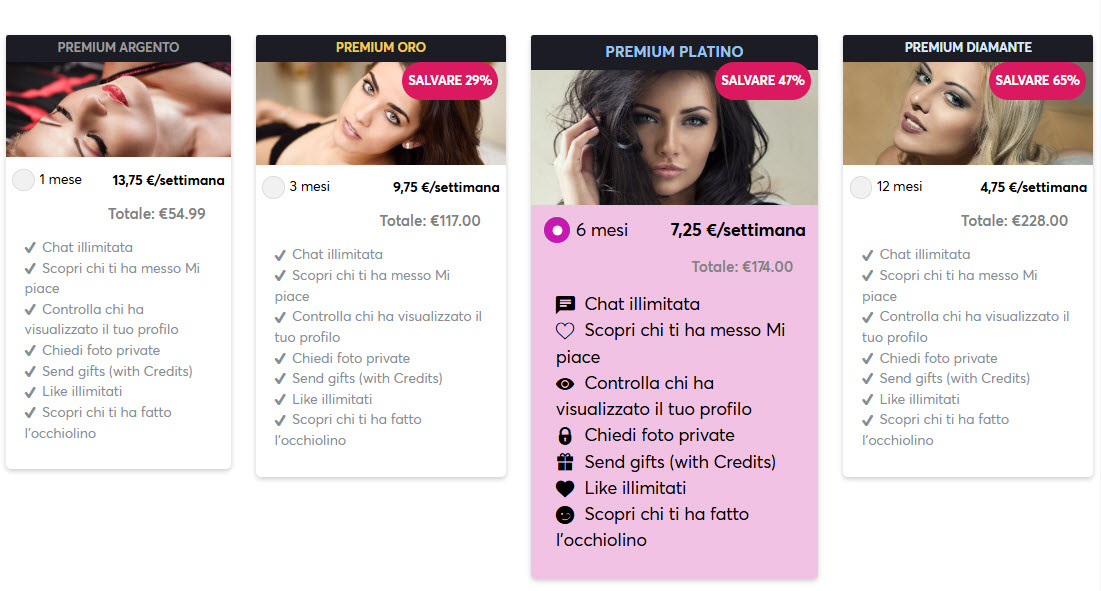This screenshot has height=591, width=1101.
Task: Click the Premium Diamante plan header
Action: (967, 47)
